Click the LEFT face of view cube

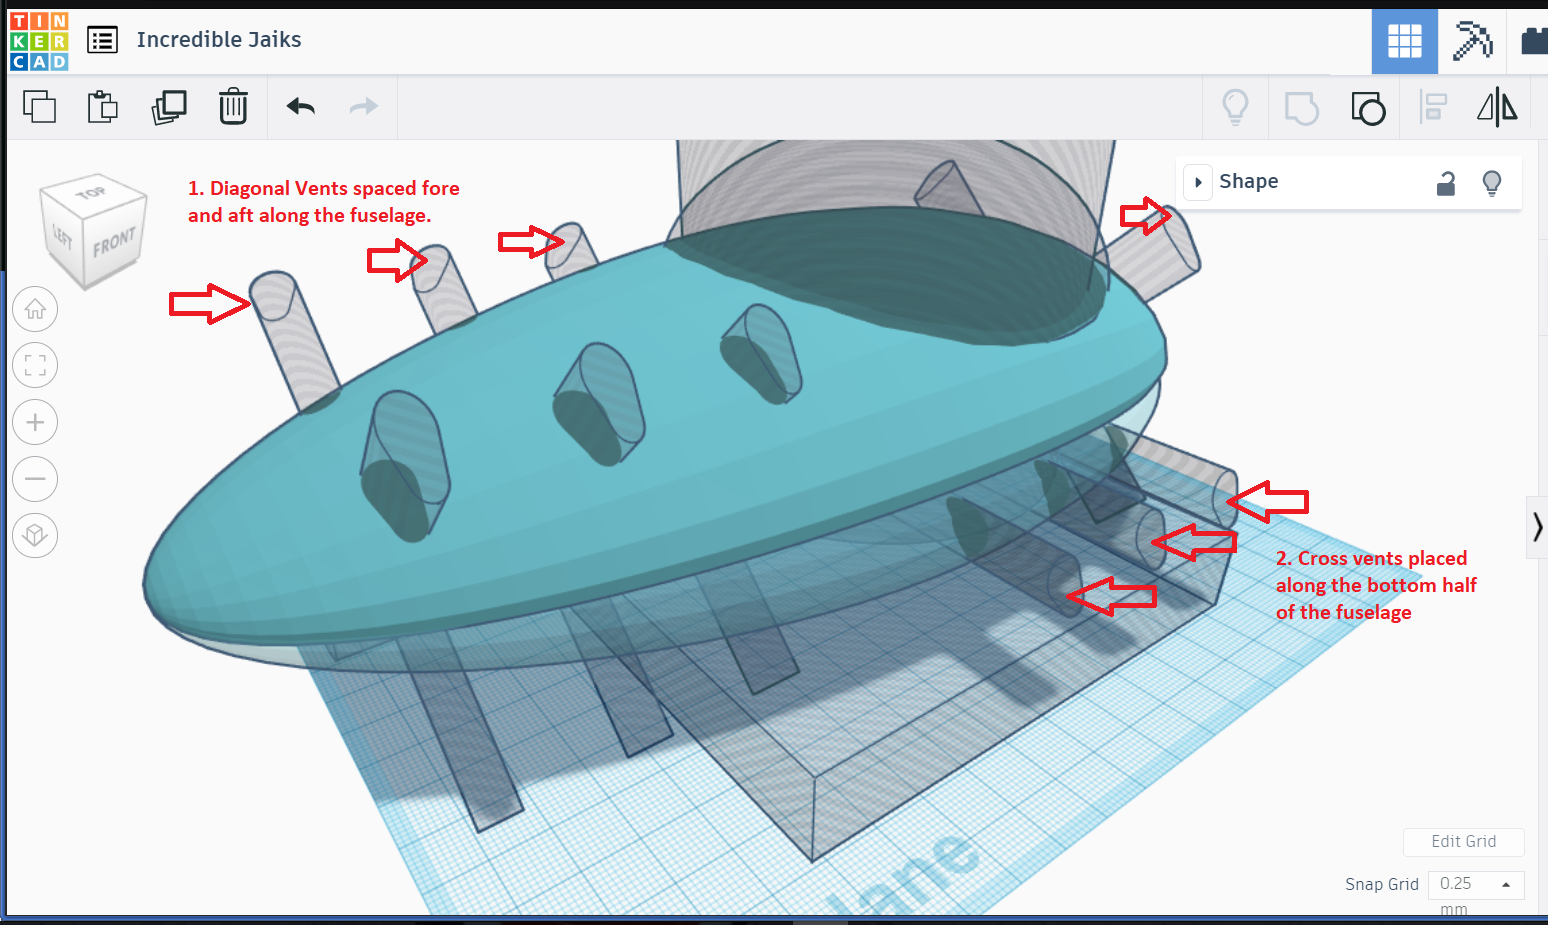[62, 236]
